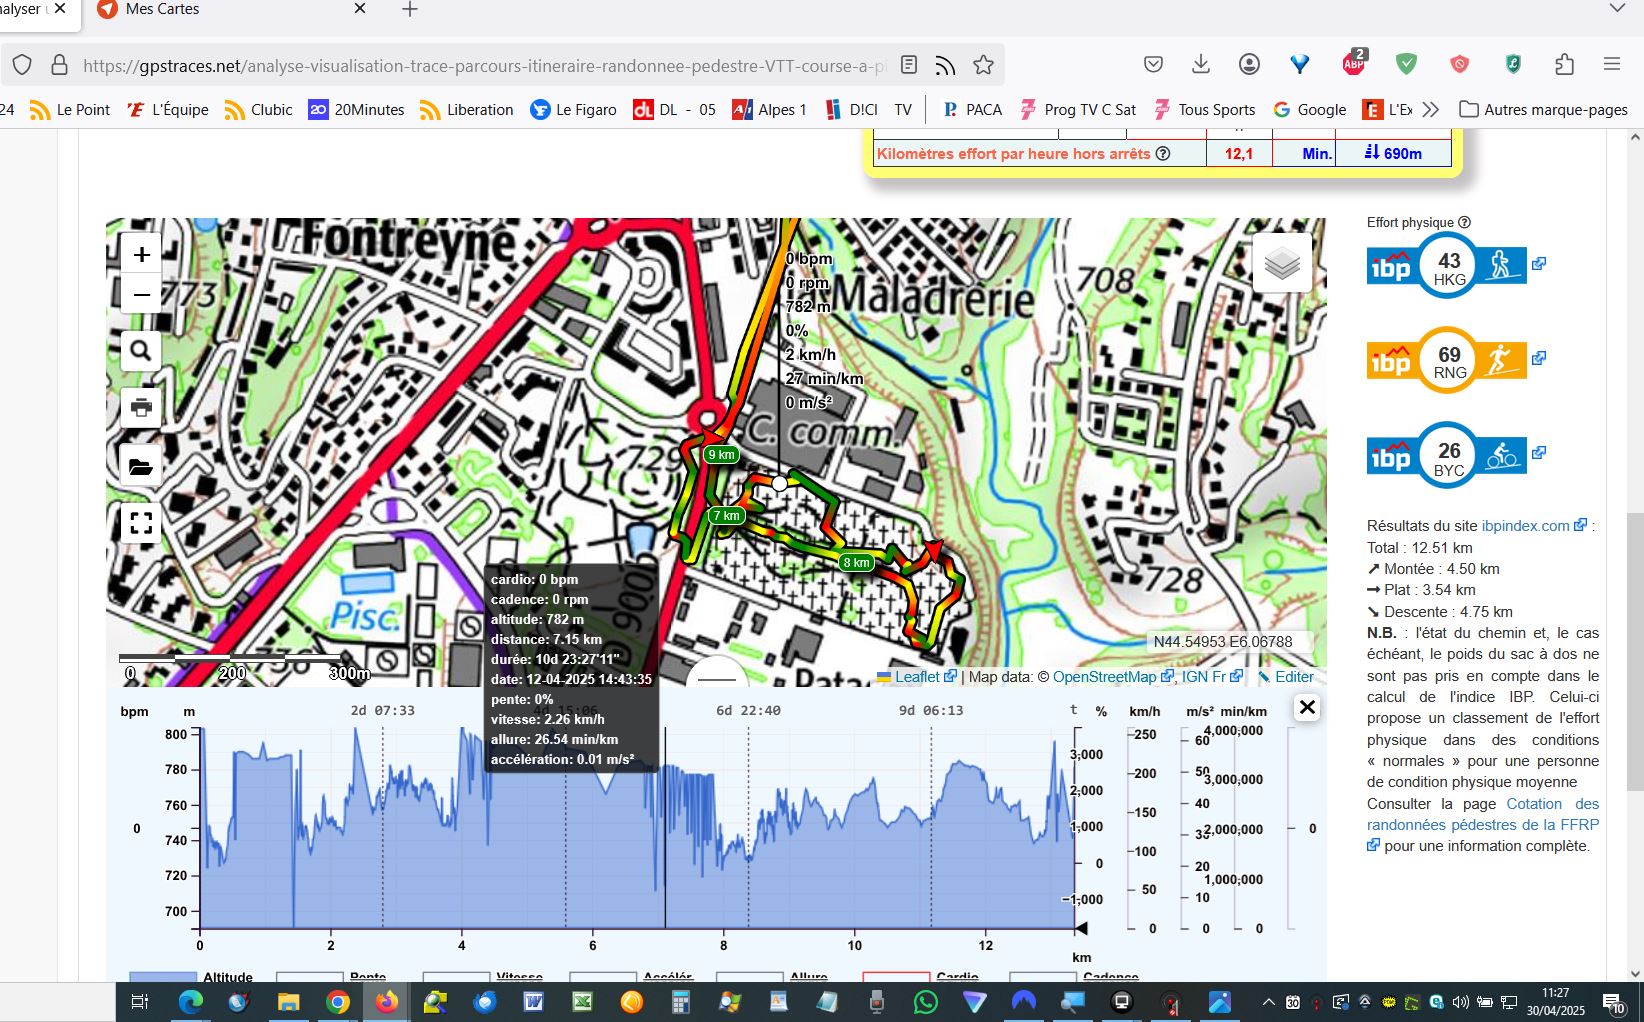
Task: Save the page to Pocket
Action: click(x=1153, y=65)
